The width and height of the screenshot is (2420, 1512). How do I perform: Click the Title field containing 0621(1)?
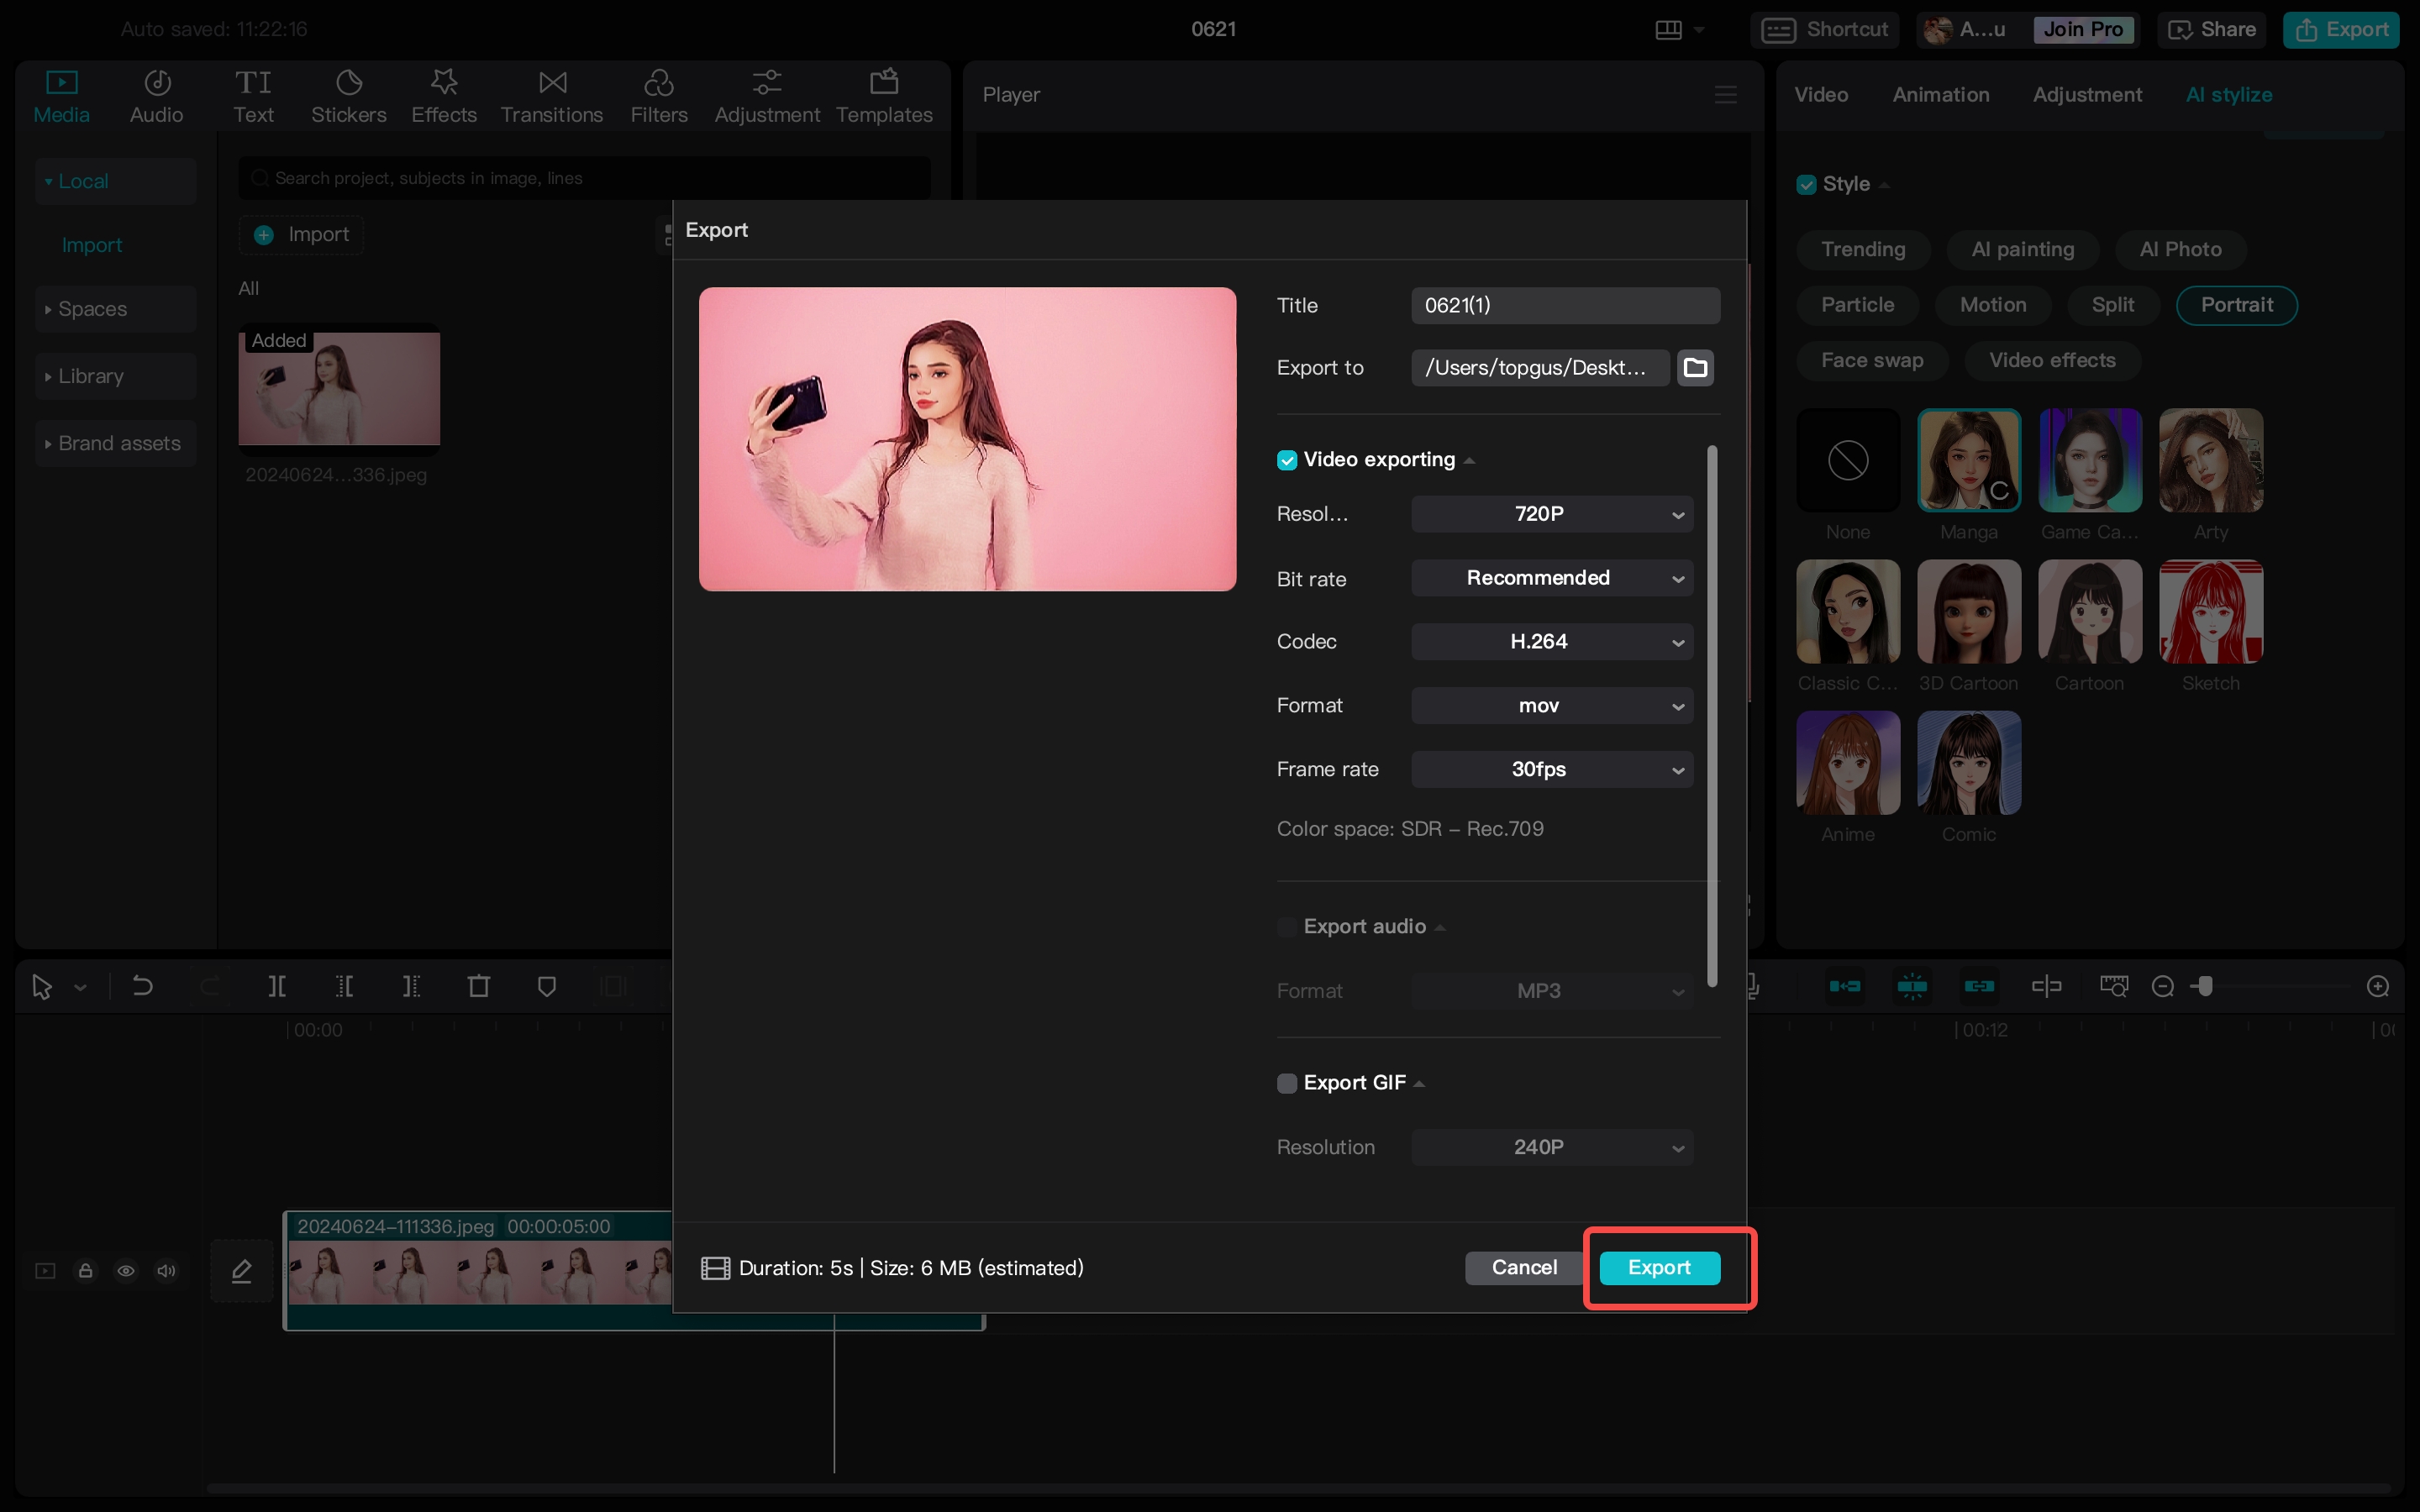coord(1564,306)
